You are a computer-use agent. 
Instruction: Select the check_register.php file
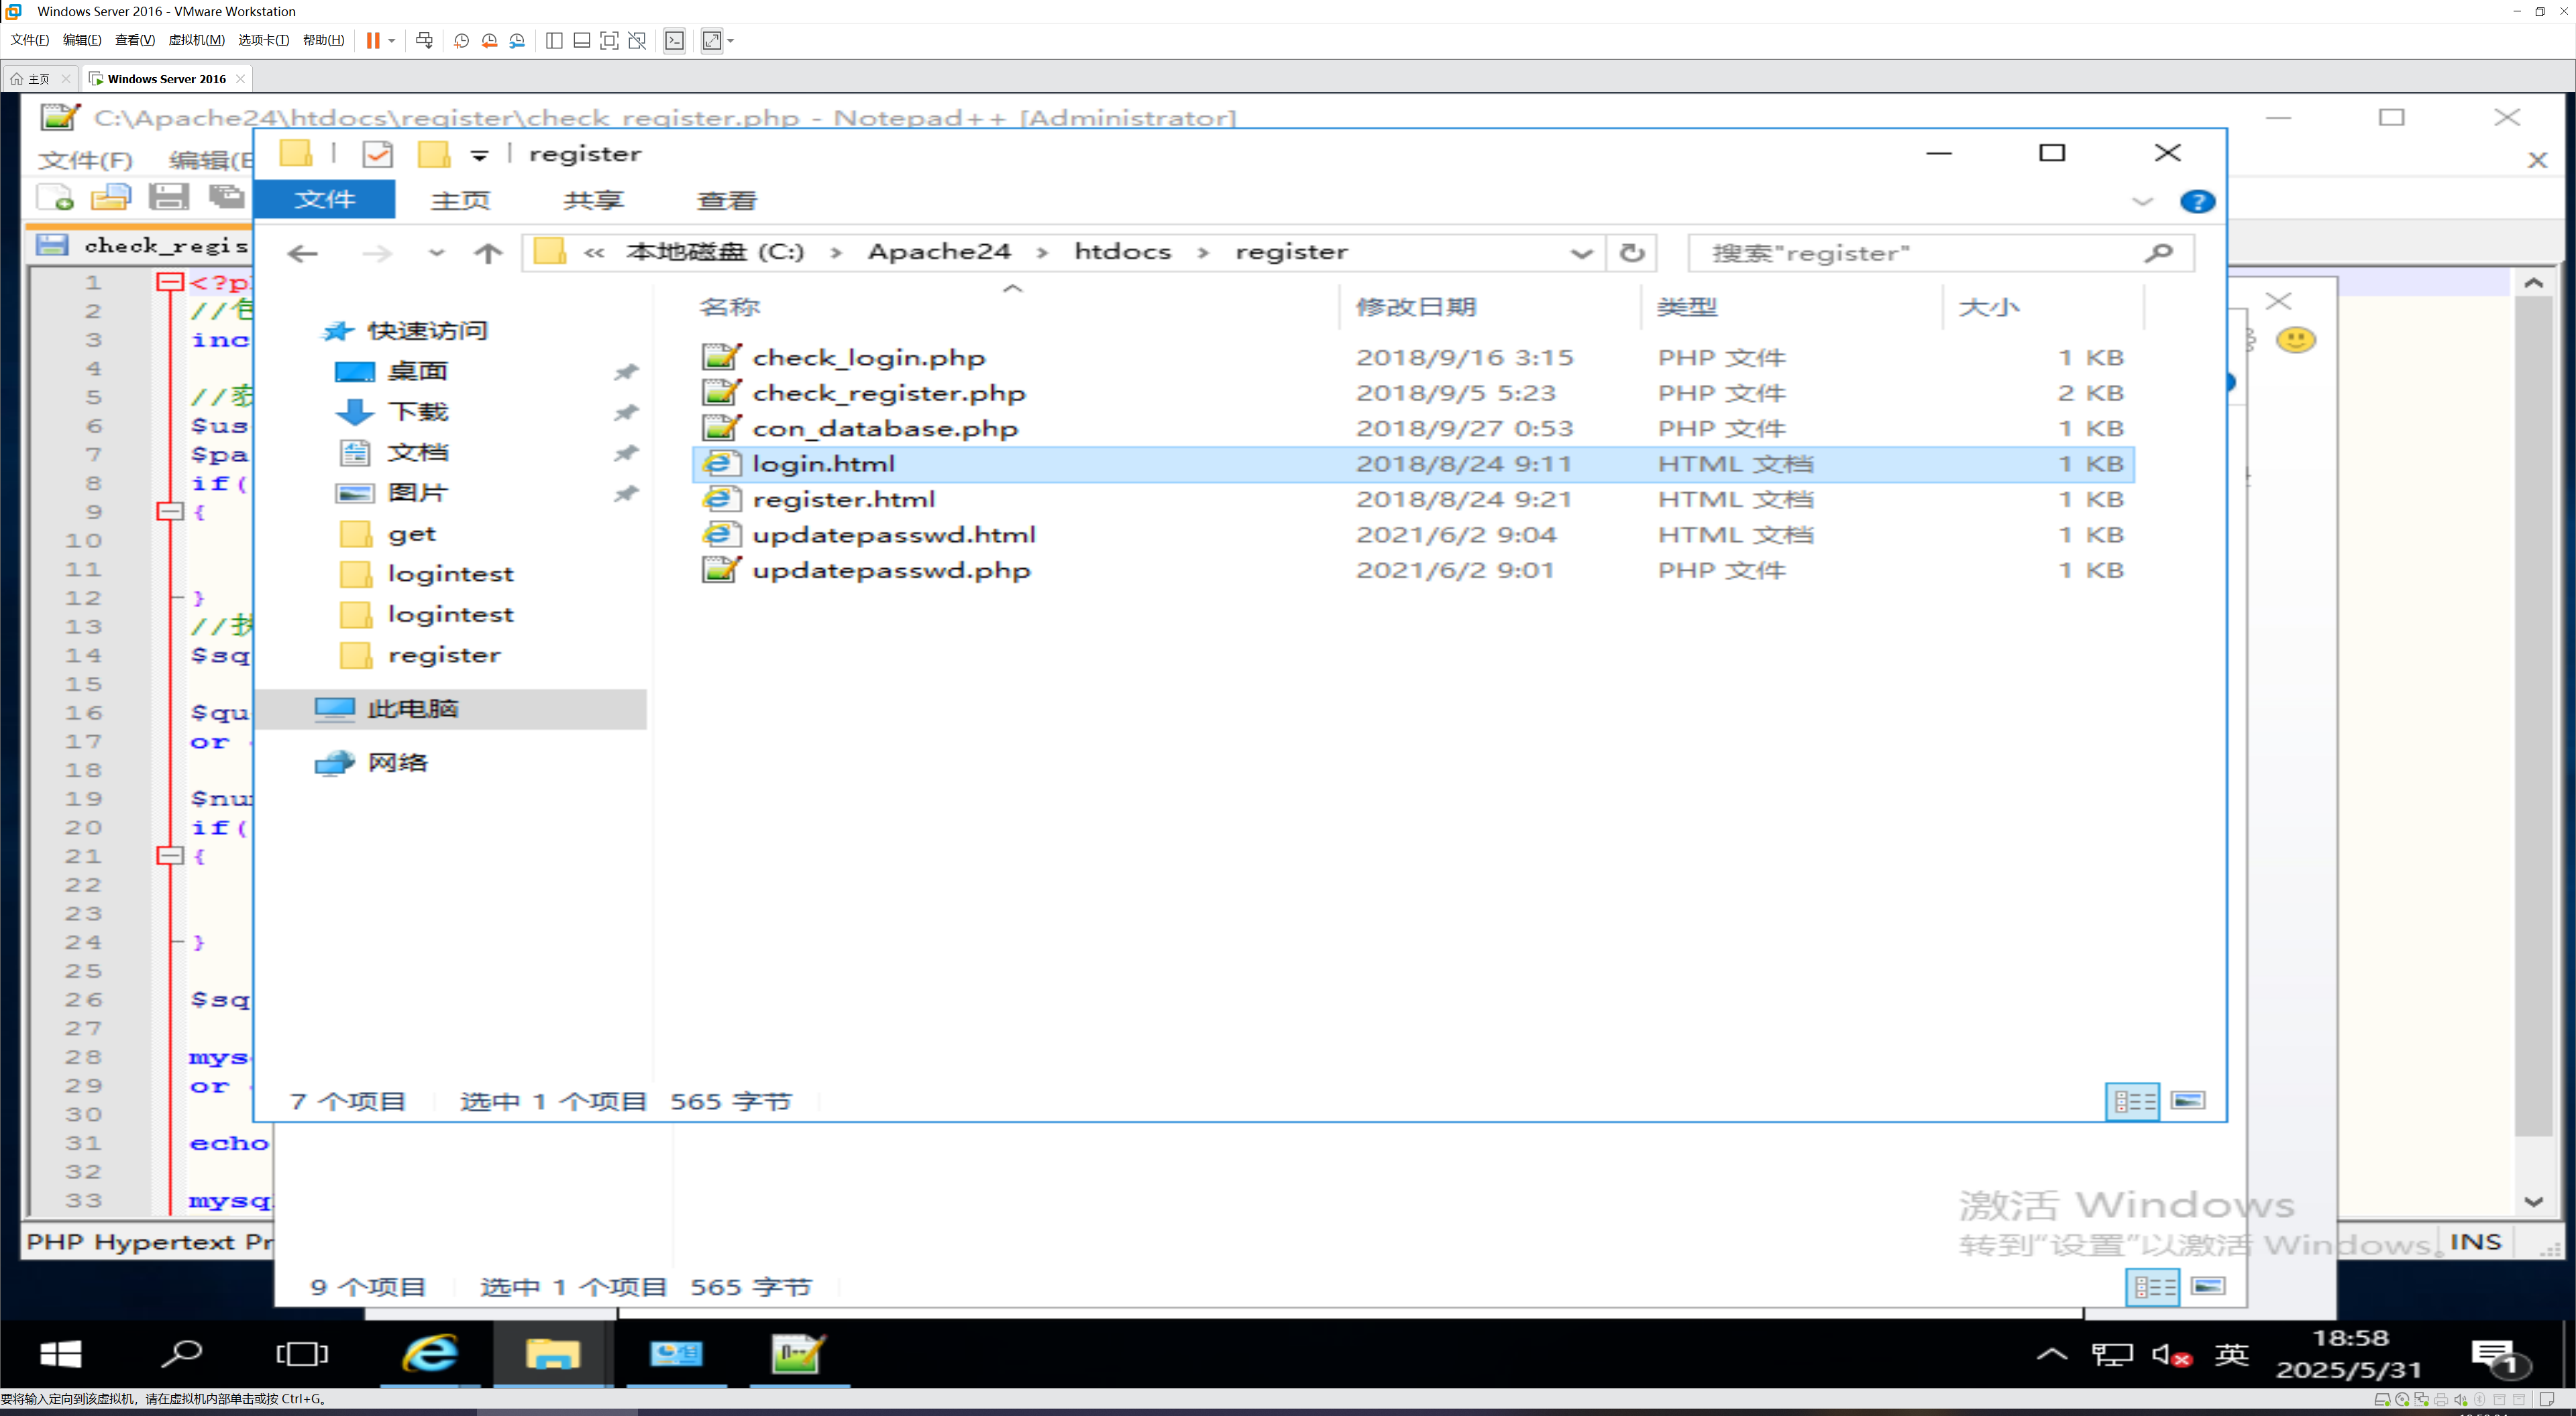coord(888,393)
